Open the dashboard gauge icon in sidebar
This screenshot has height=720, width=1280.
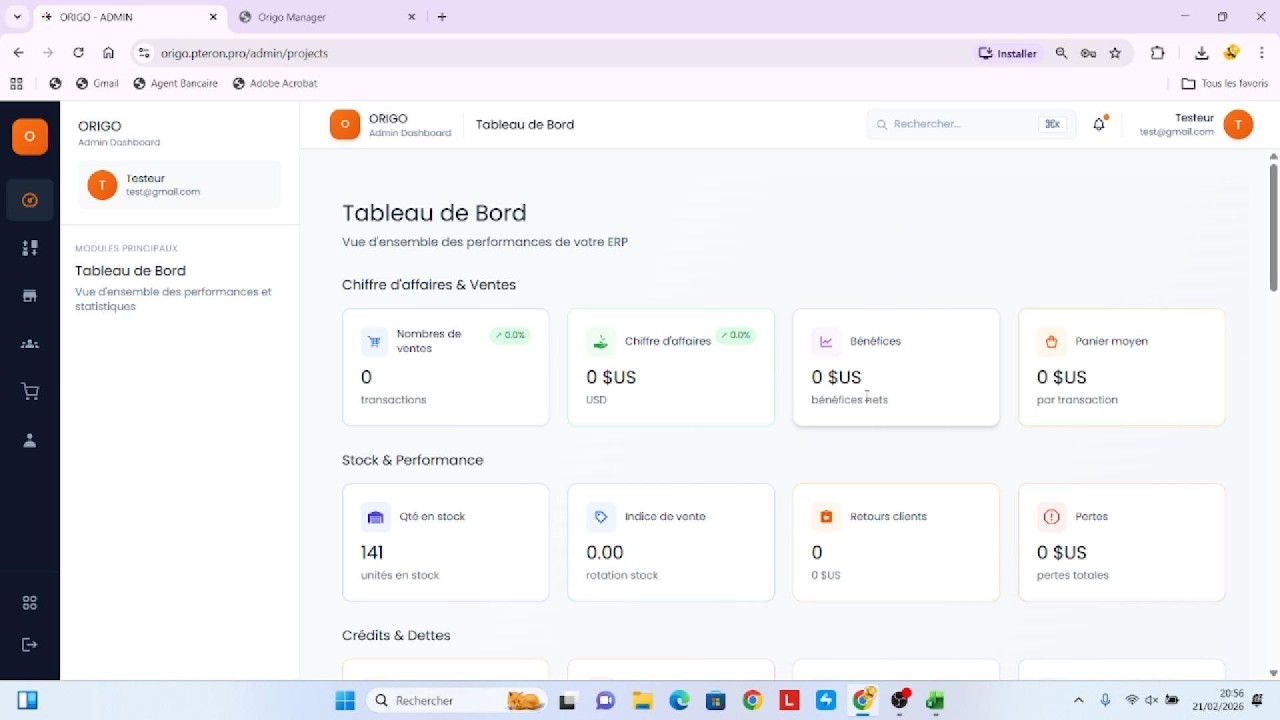coord(30,200)
